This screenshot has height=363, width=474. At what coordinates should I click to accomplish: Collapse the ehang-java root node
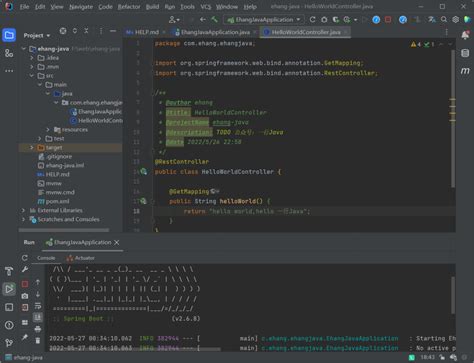pos(24,49)
